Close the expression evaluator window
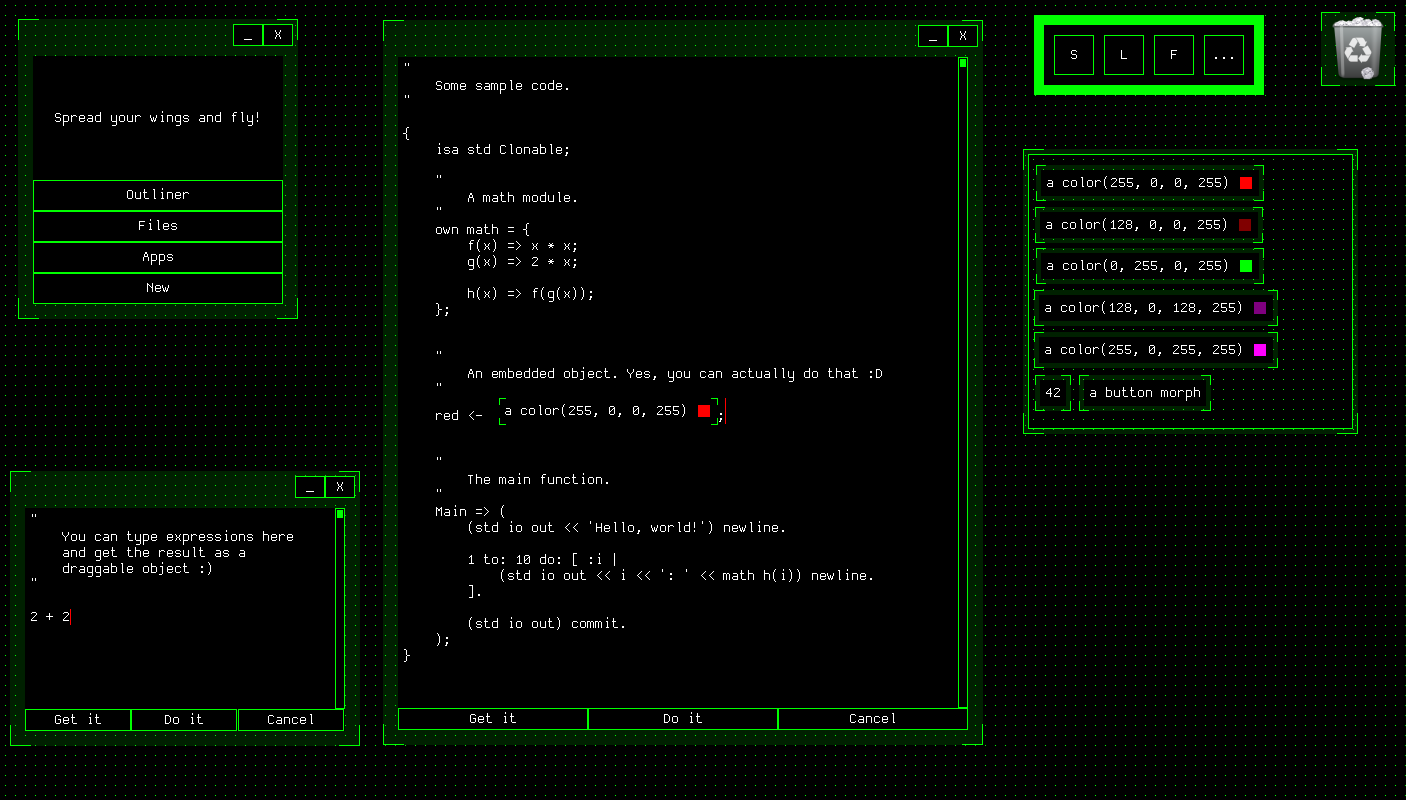The image size is (1406, 800). (340, 487)
